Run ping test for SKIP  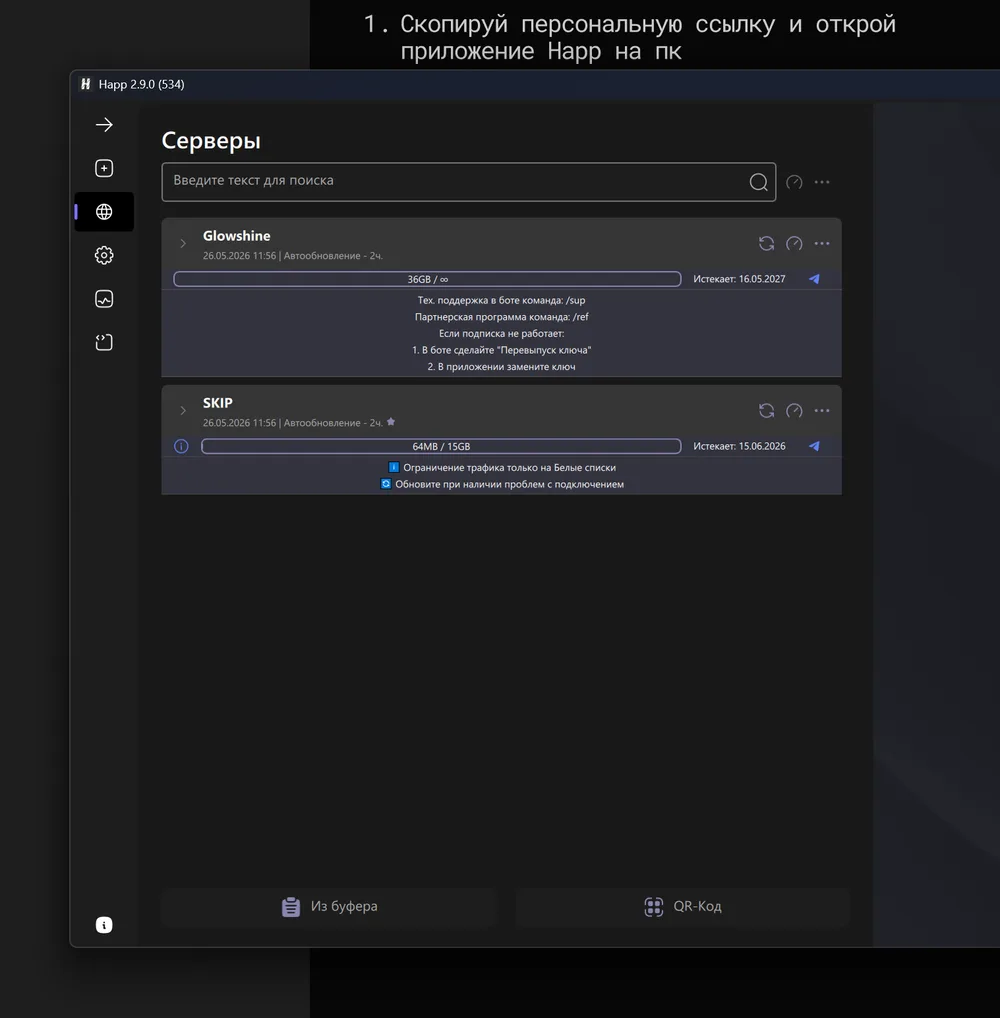tap(794, 410)
